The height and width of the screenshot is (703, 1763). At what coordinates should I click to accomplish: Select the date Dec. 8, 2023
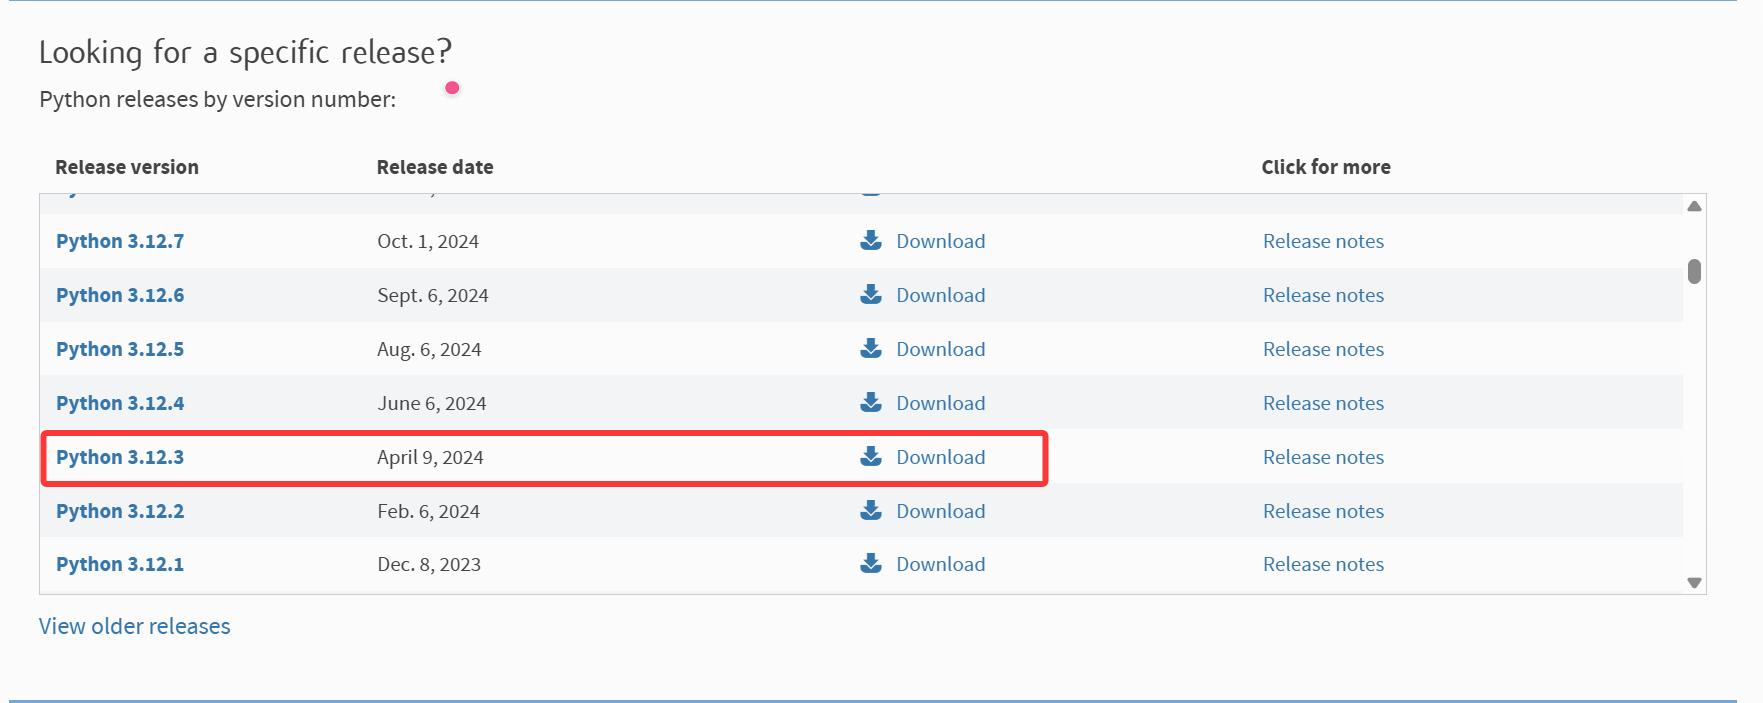(x=429, y=564)
